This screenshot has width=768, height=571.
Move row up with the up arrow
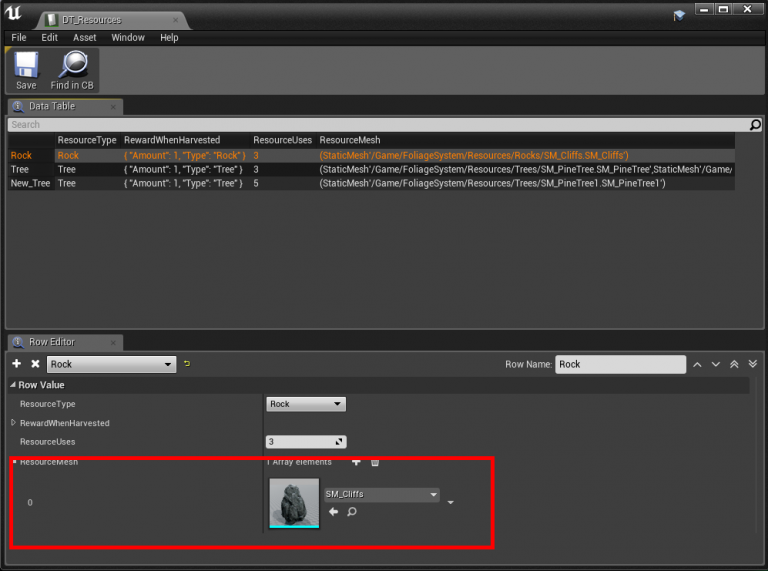[x=698, y=364]
